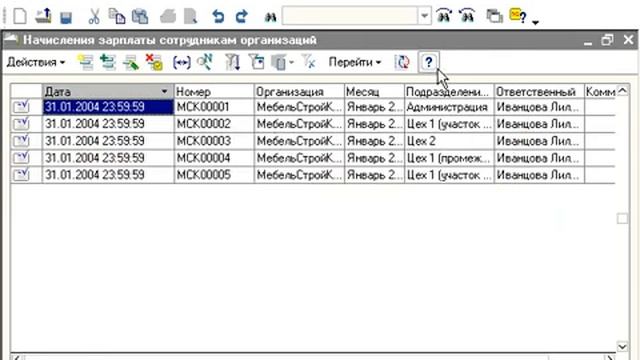Click document status icon for row МСК00001
Viewport: 640px width, 360px height.
(x=21, y=107)
